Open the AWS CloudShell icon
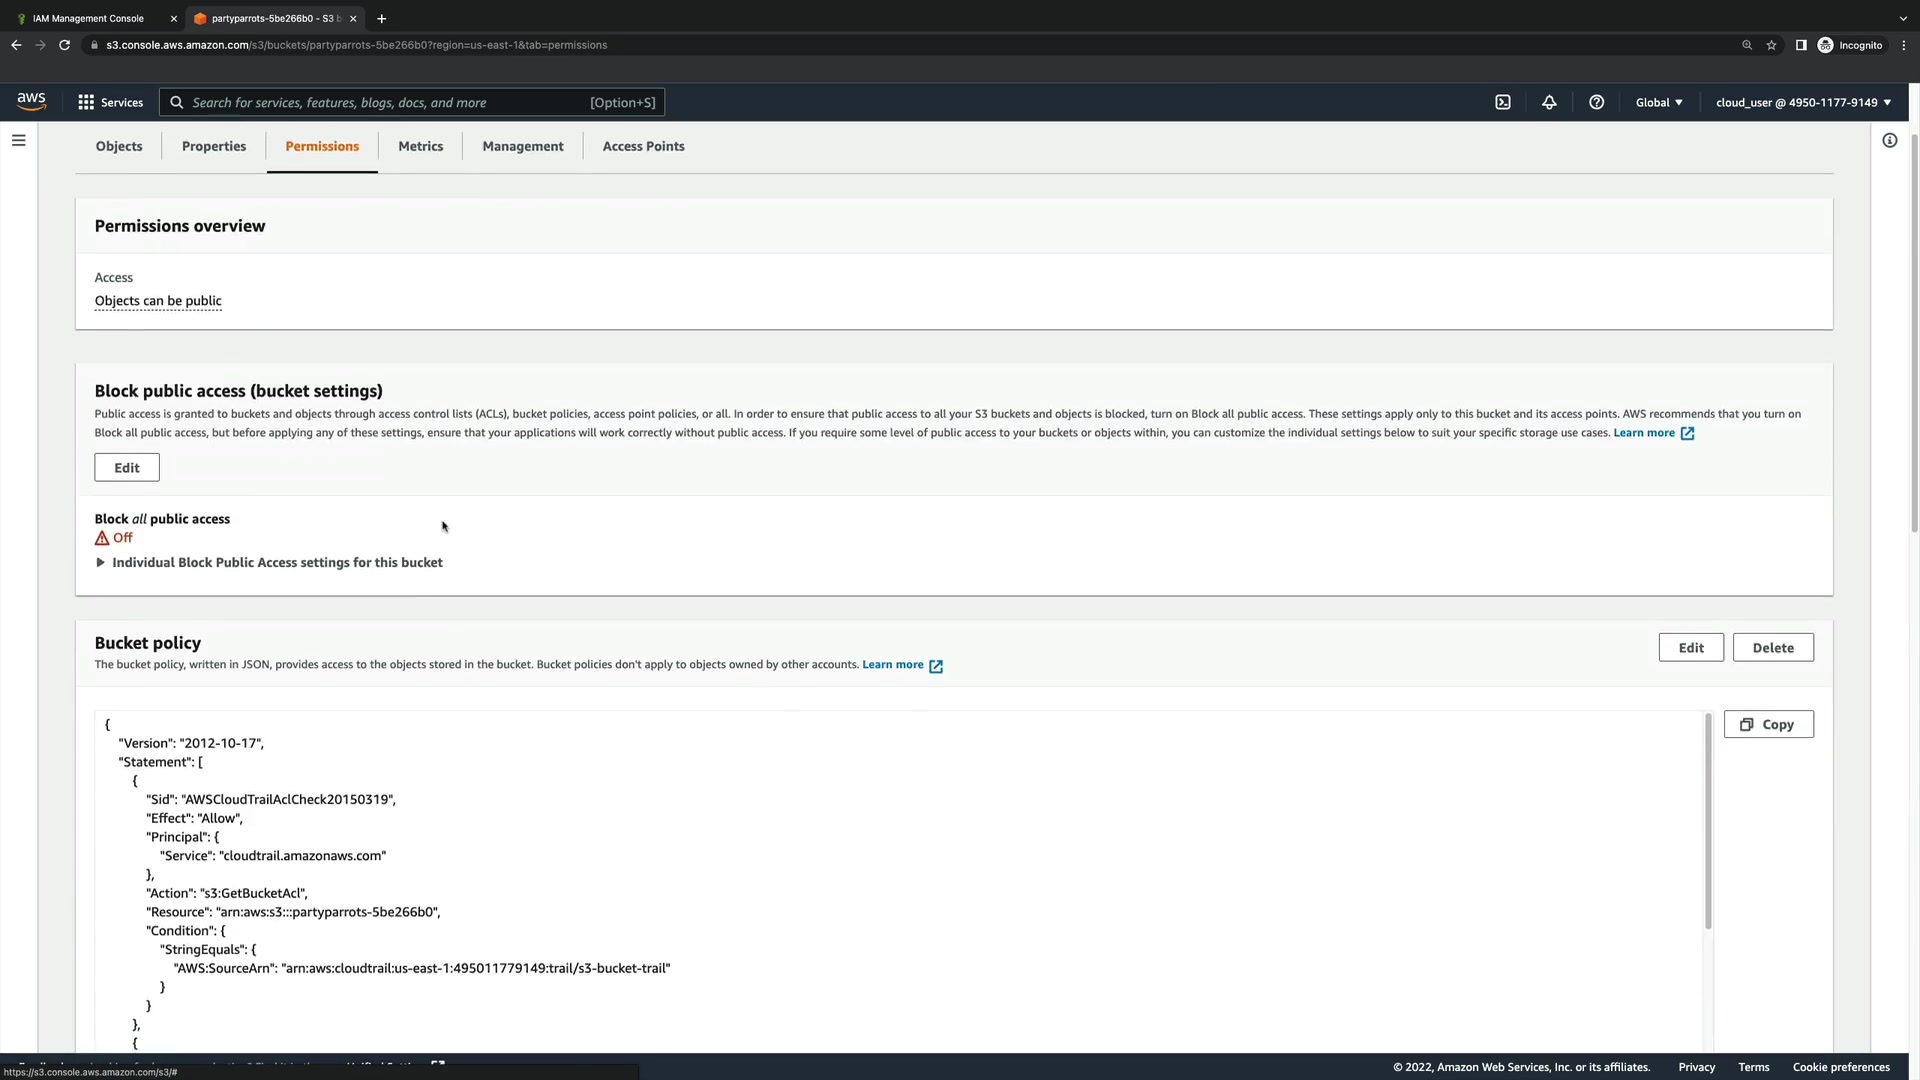Viewport: 1920px width, 1080px height. [1502, 102]
